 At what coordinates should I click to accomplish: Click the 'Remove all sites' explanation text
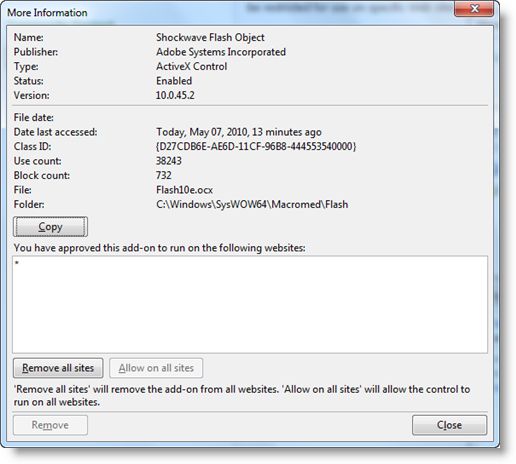point(242,396)
